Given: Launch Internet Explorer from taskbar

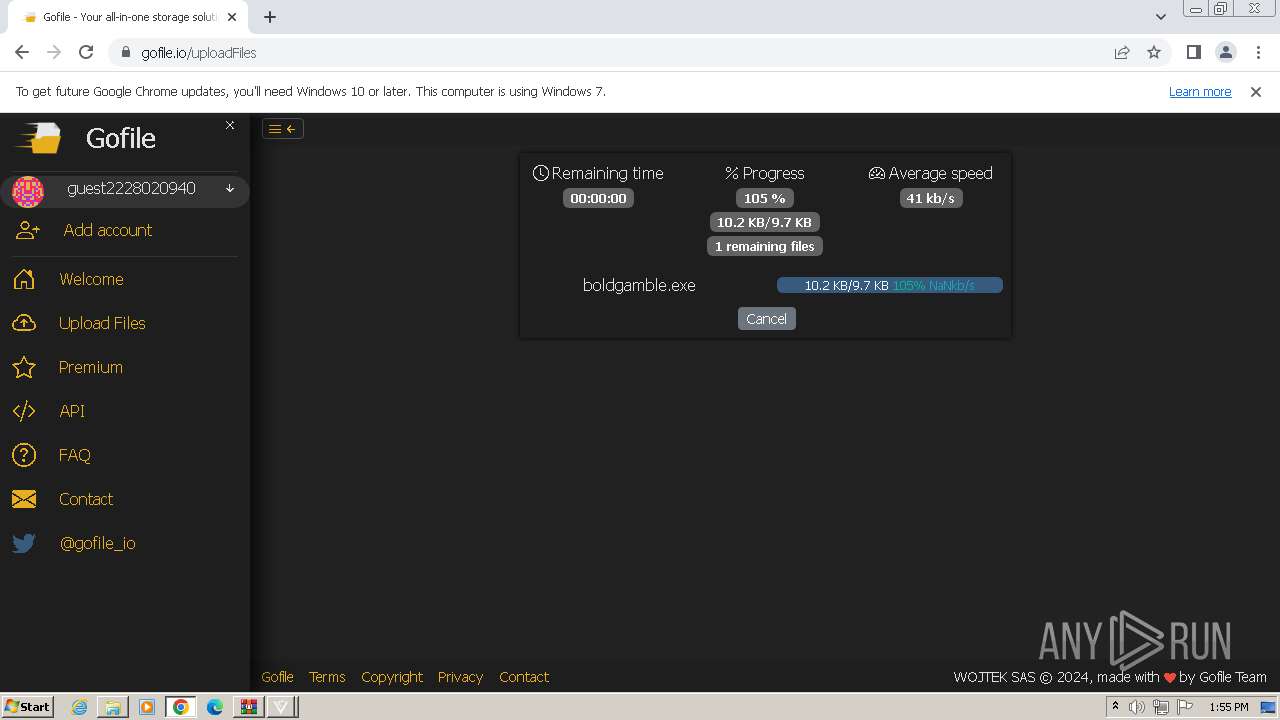Looking at the screenshot, I should 79,707.
